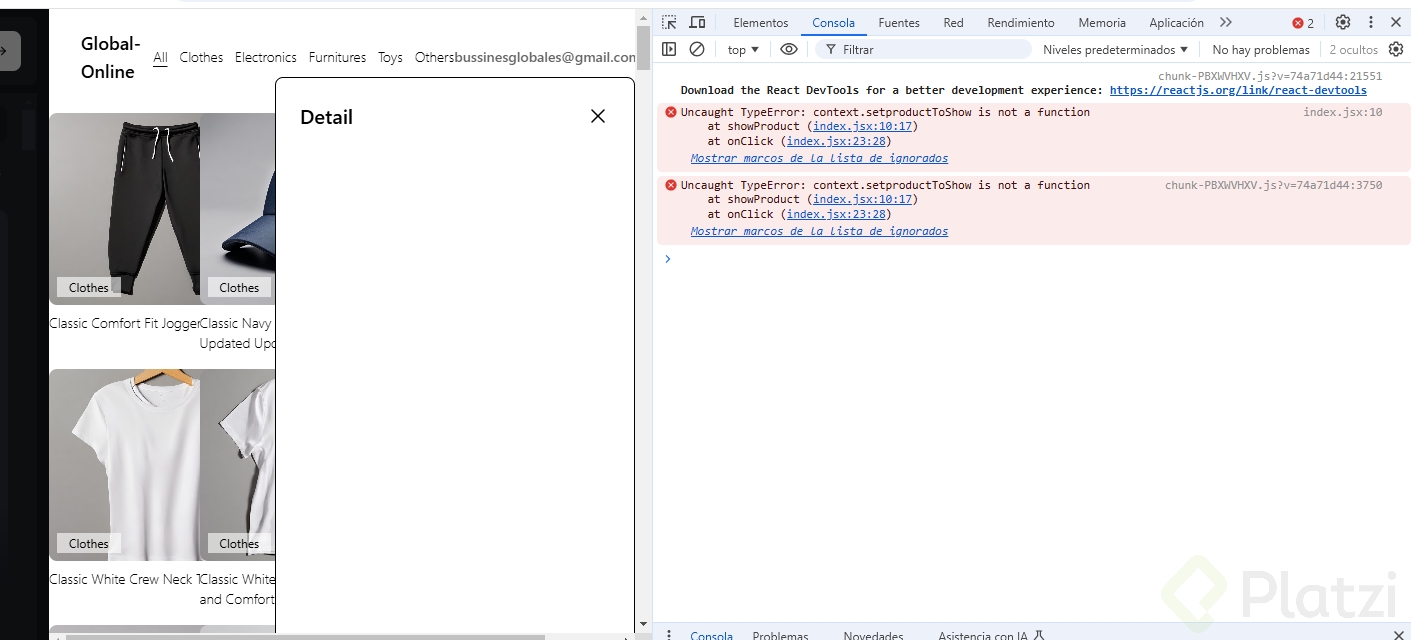Open the Asistencia con IA drawer tab
1411x640 pixels.
coord(990,635)
